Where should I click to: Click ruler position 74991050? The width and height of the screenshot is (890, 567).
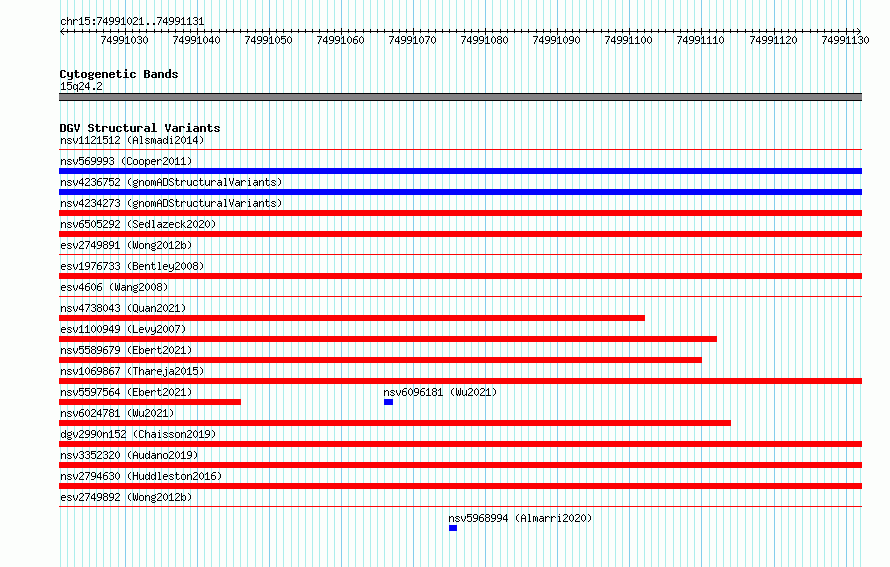(268, 40)
